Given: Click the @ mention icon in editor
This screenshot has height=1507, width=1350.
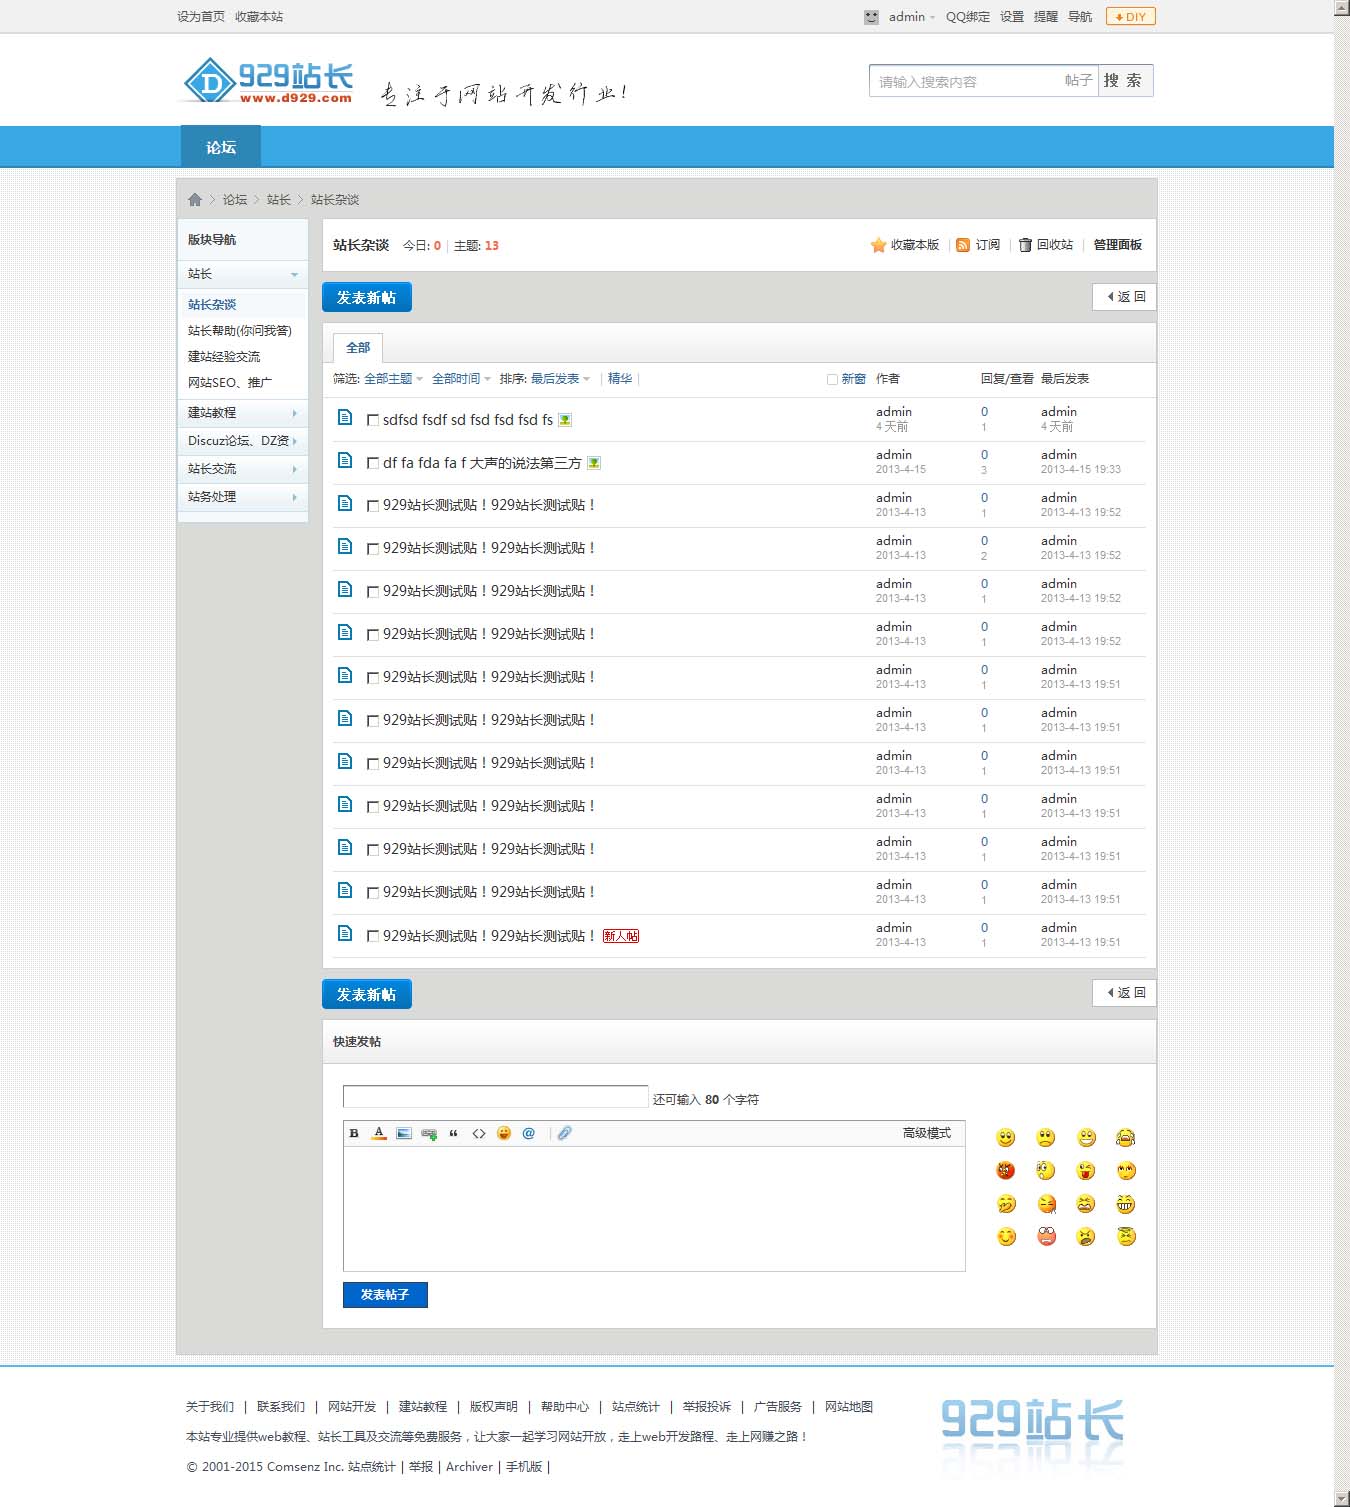Looking at the screenshot, I should 529,1133.
